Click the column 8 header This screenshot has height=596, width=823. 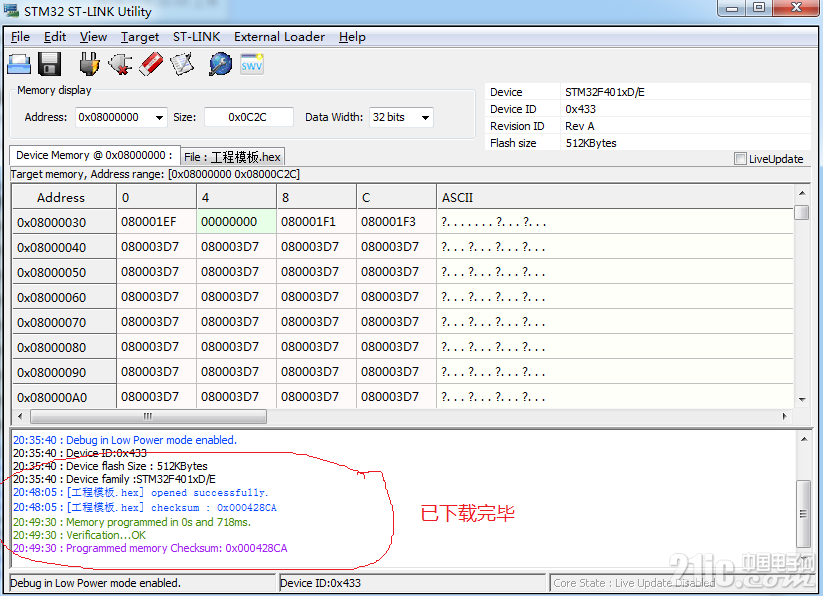click(316, 197)
